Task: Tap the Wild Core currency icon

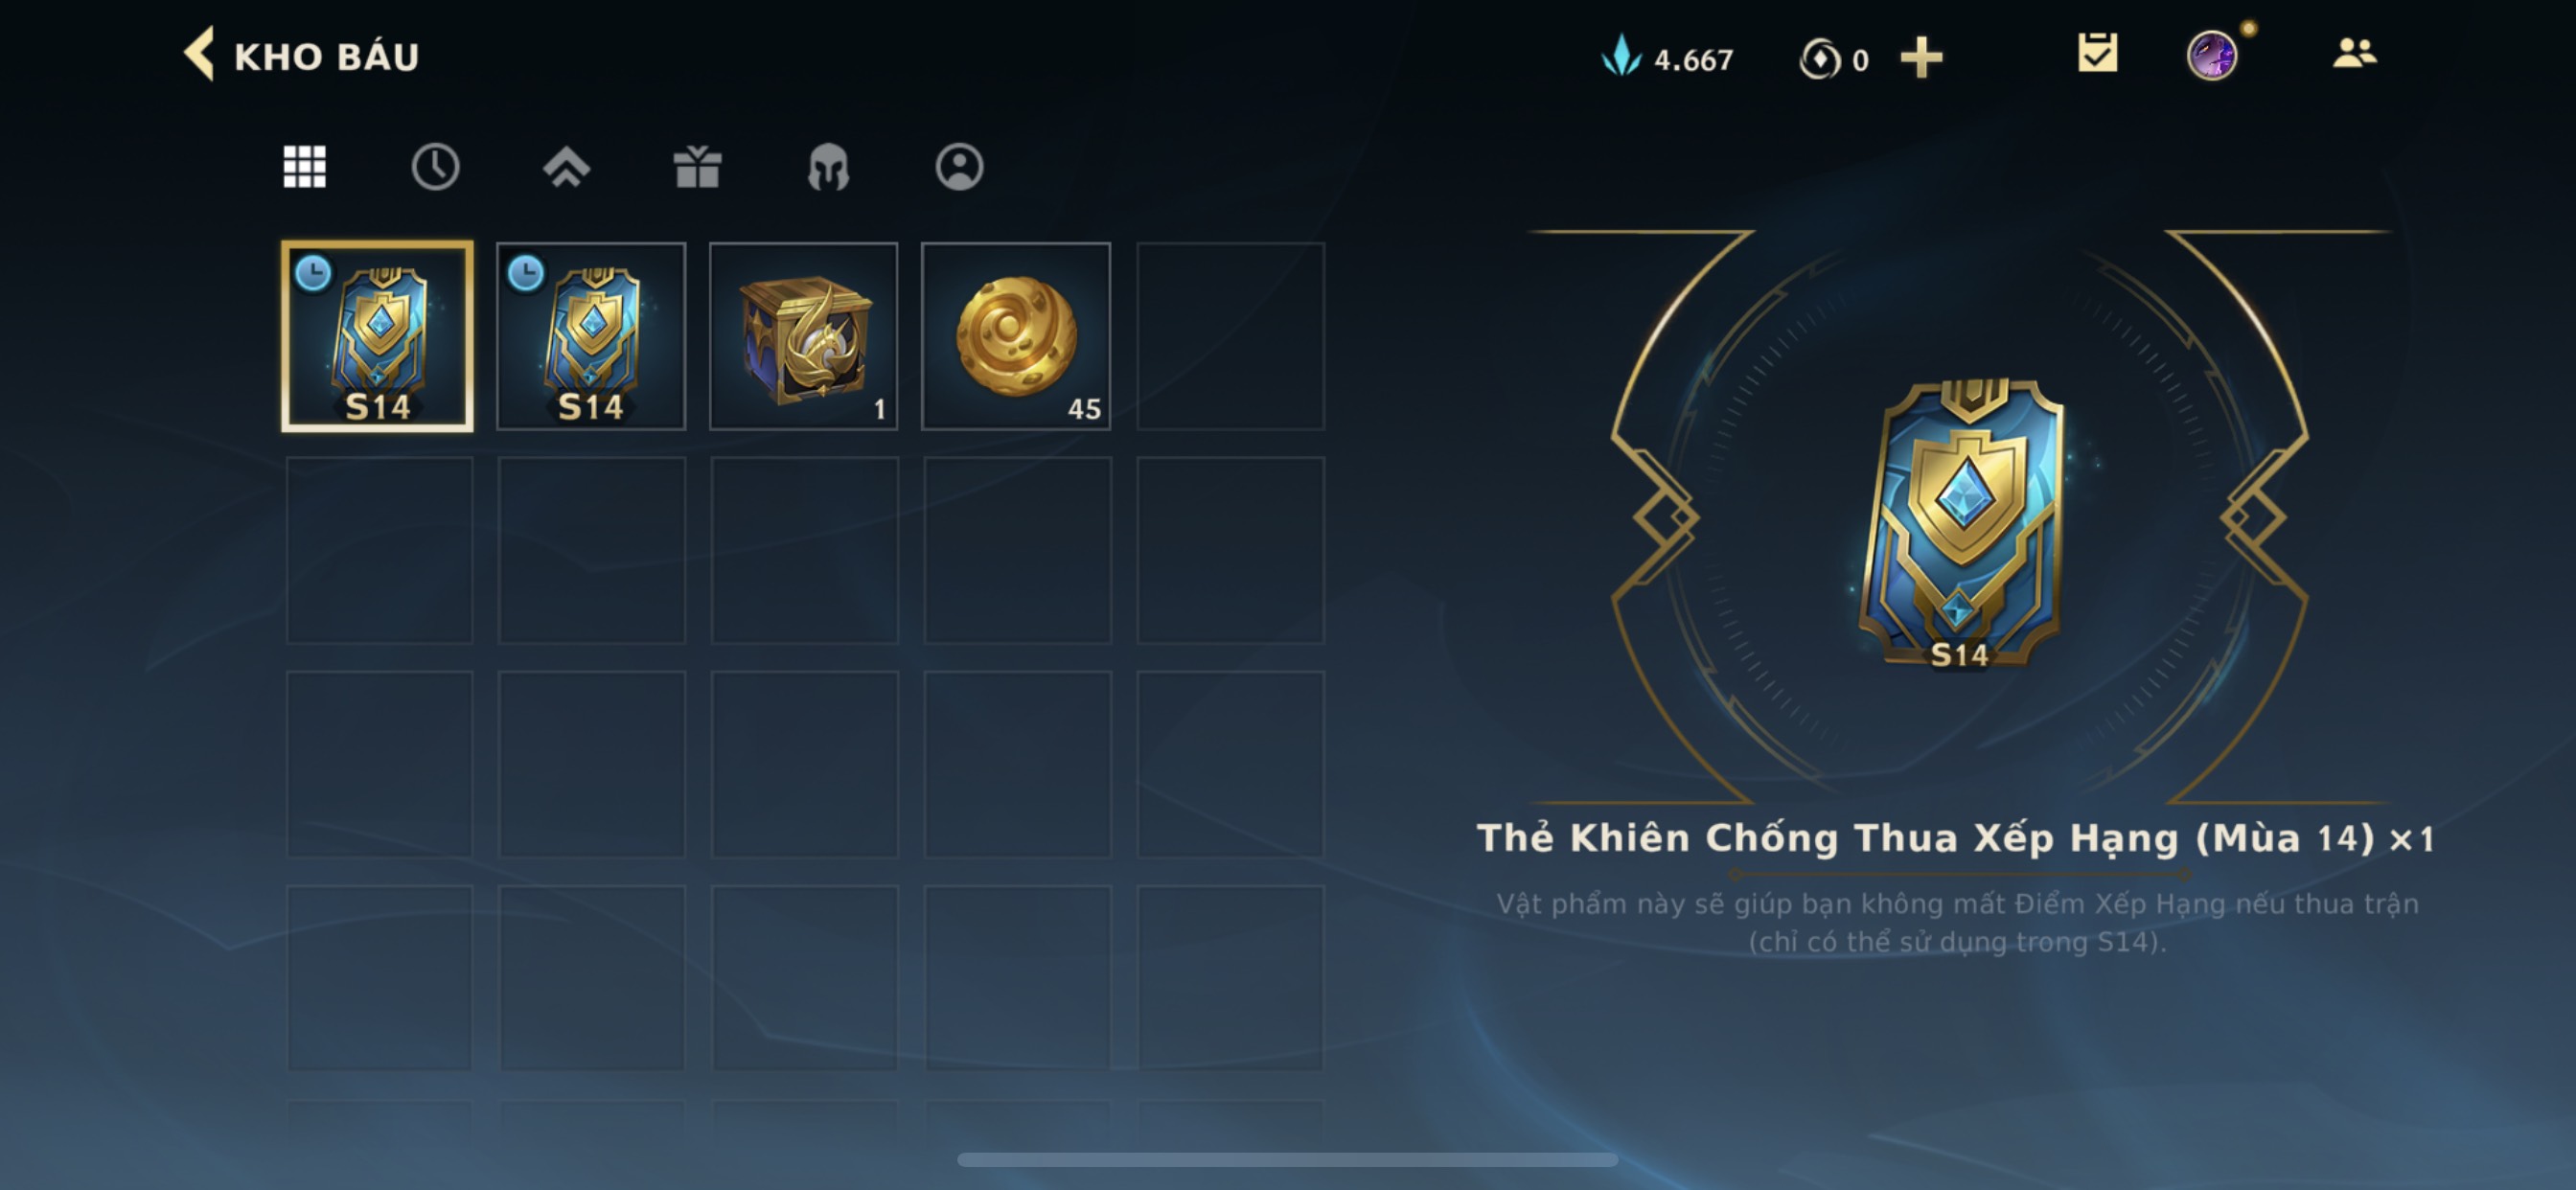Action: click(x=1819, y=59)
